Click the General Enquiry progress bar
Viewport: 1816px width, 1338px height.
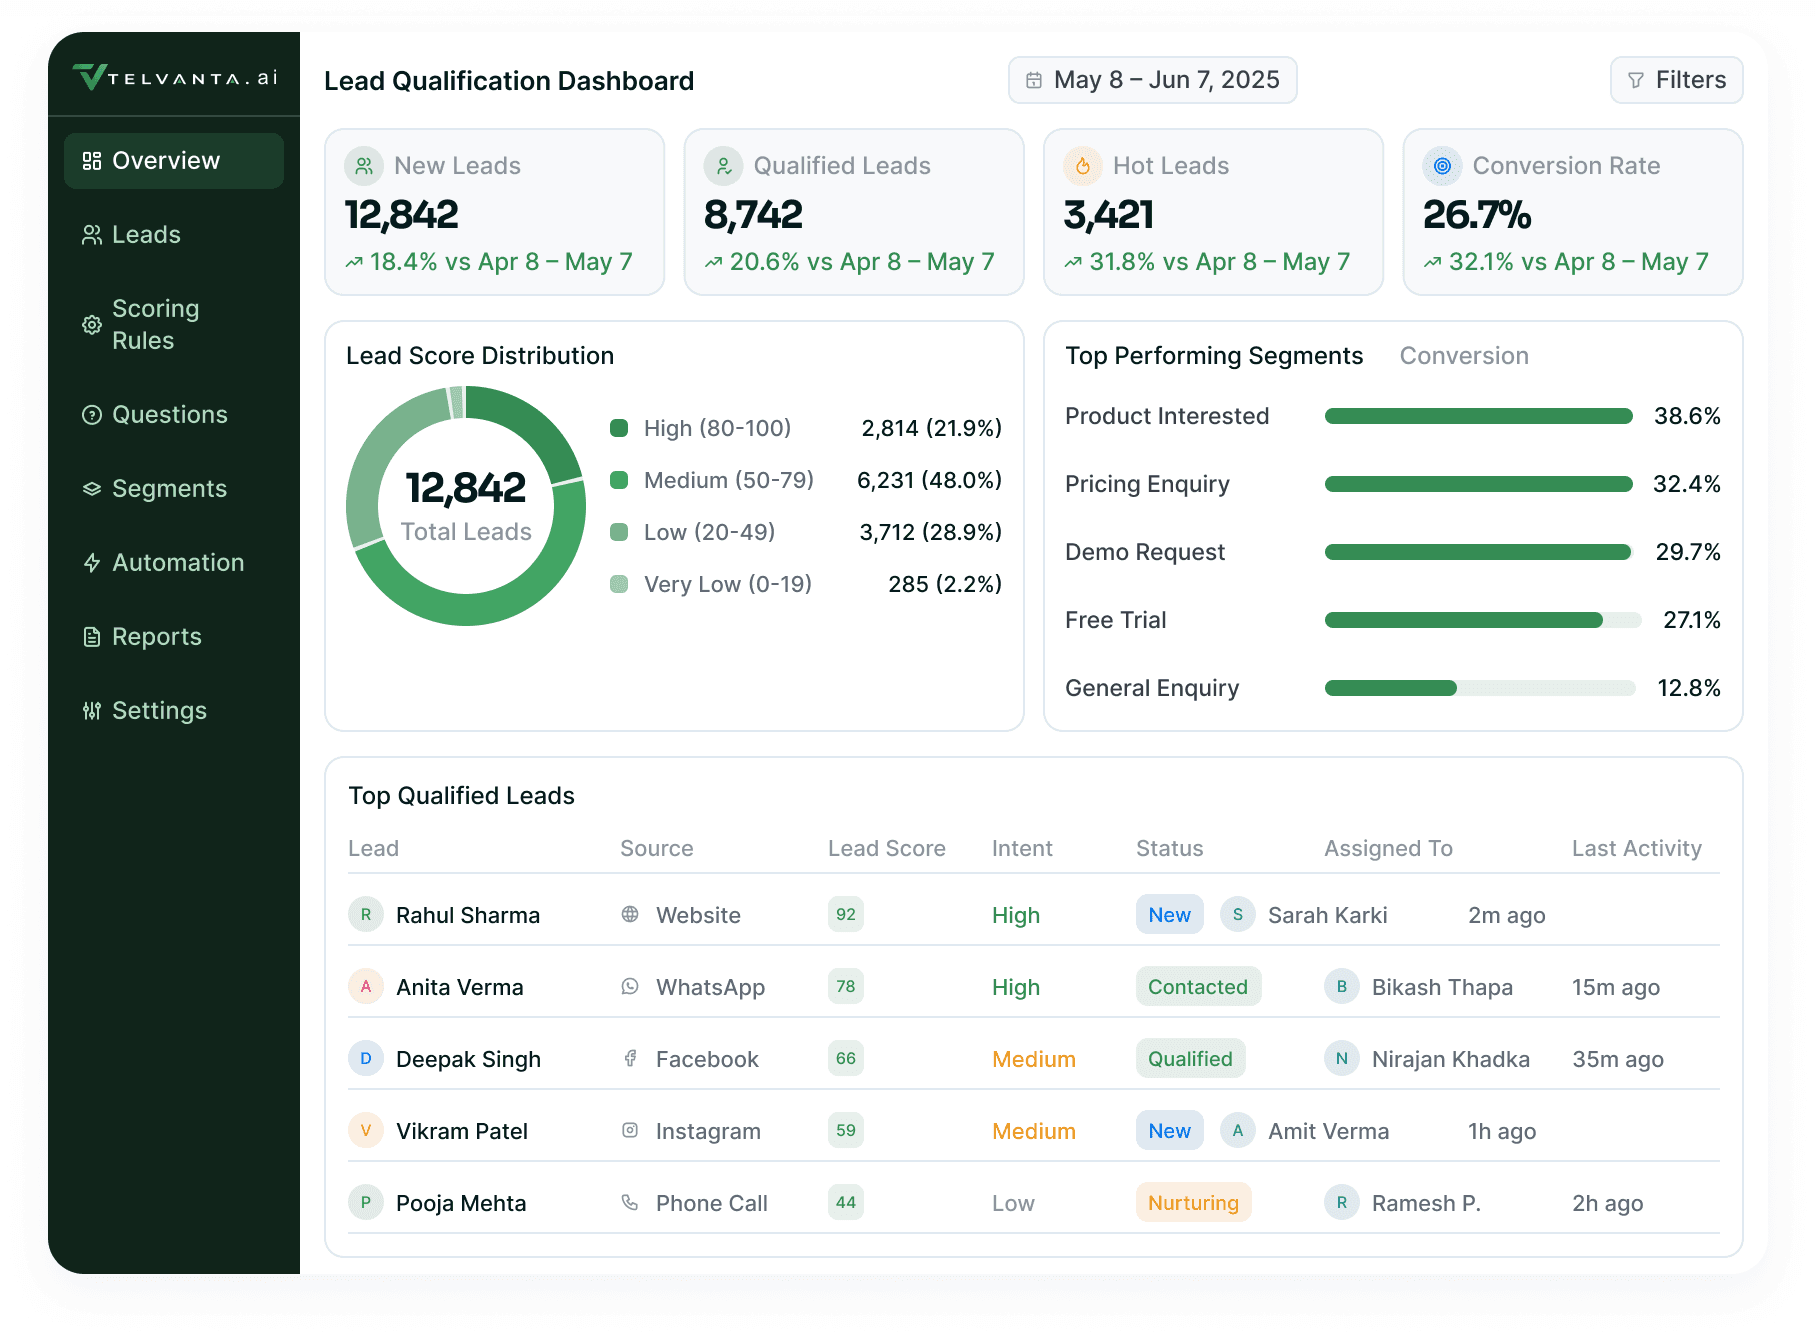(1480, 688)
